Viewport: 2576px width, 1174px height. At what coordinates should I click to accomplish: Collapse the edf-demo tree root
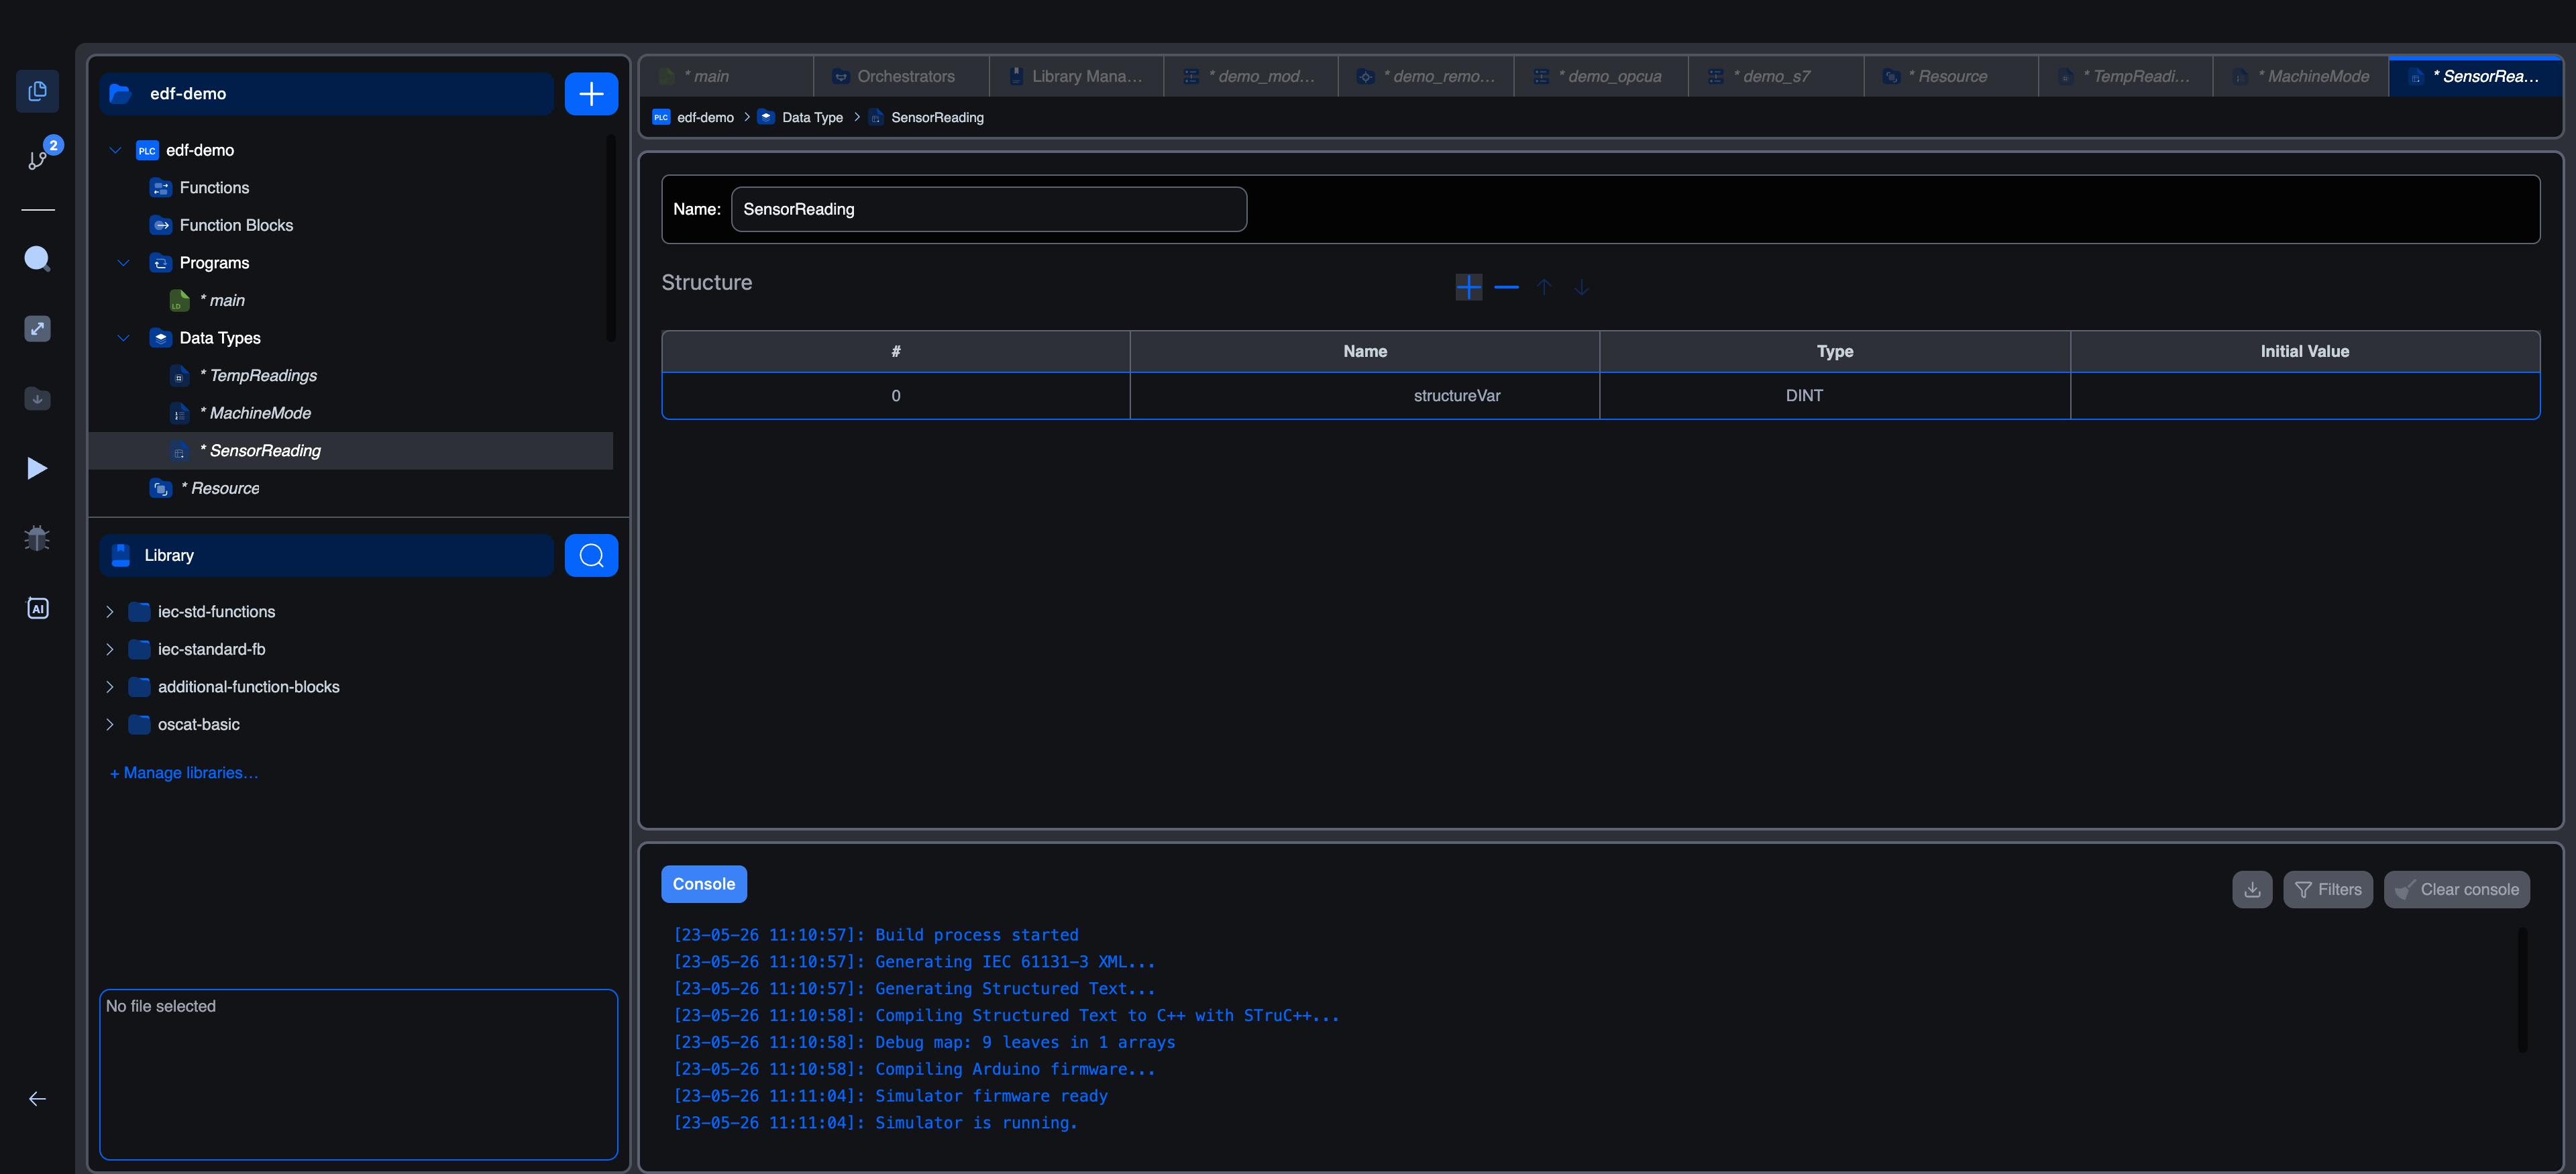pyautogui.click(x=115, y=150)
